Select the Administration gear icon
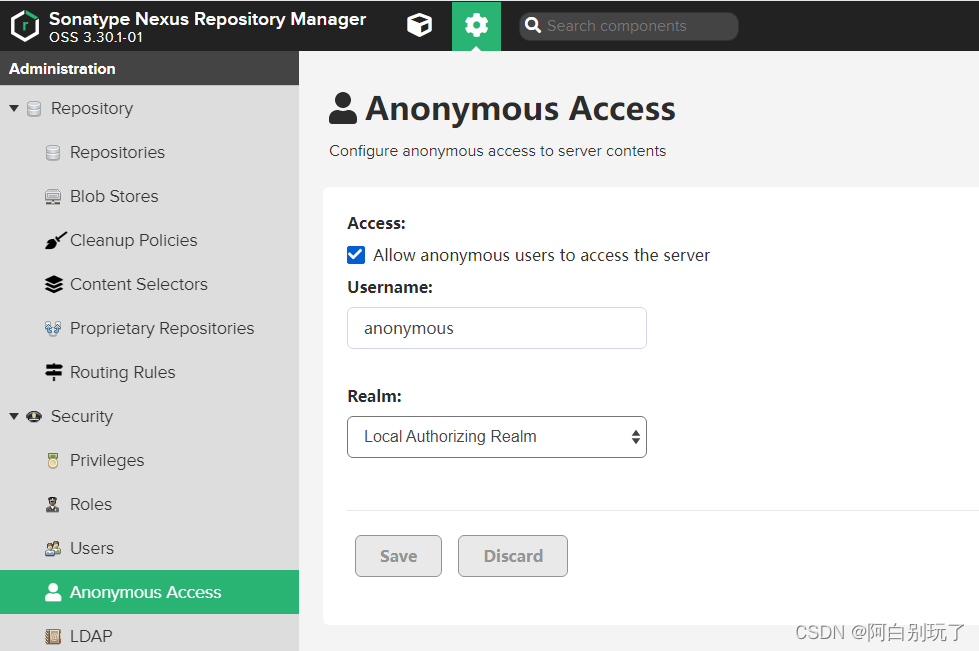The width and height of the screenshot is (979, 651). (x=476, y=25)
